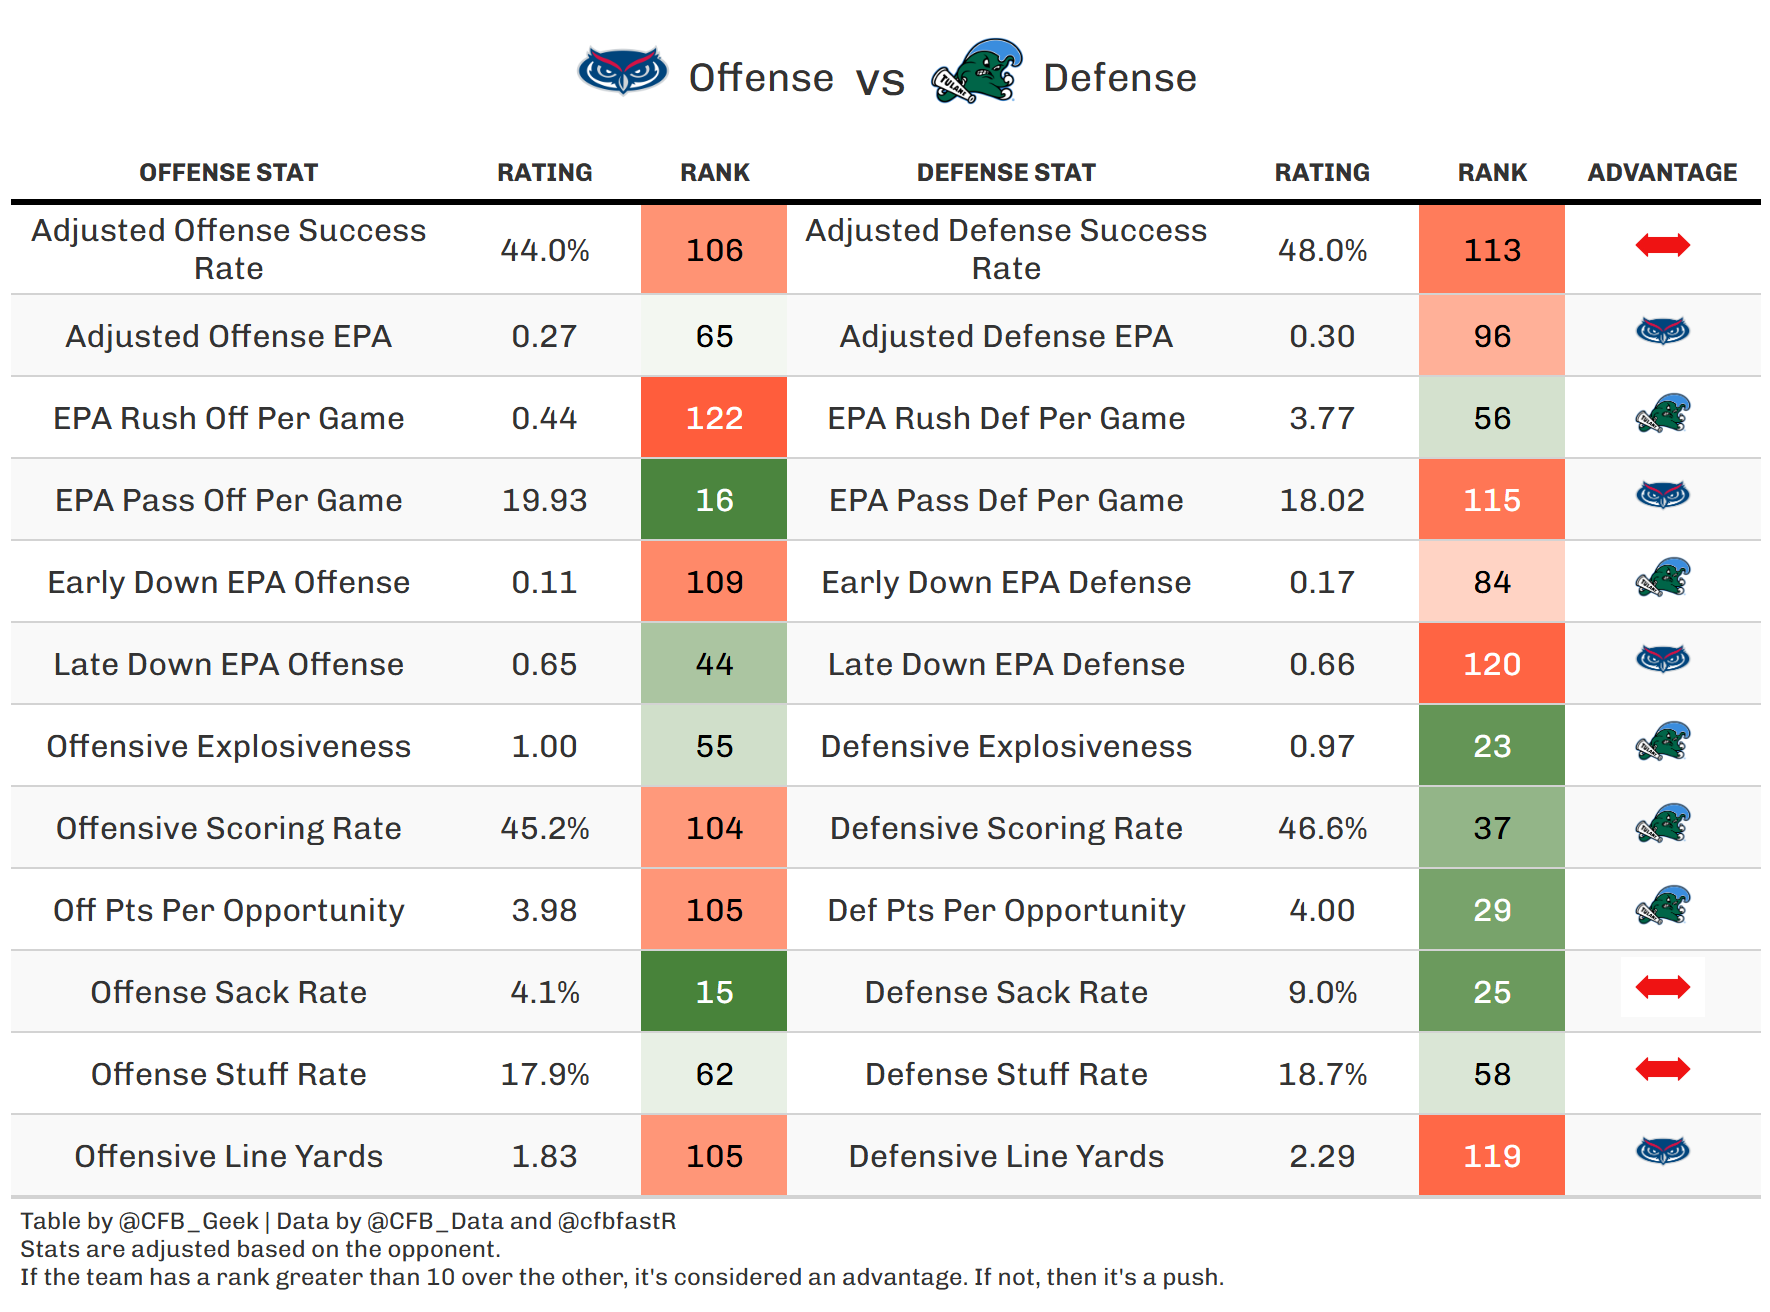Click the owl advantage icon for Adjusted EPA
Screen dimensions: 1770x1312
pos(1662,331)
